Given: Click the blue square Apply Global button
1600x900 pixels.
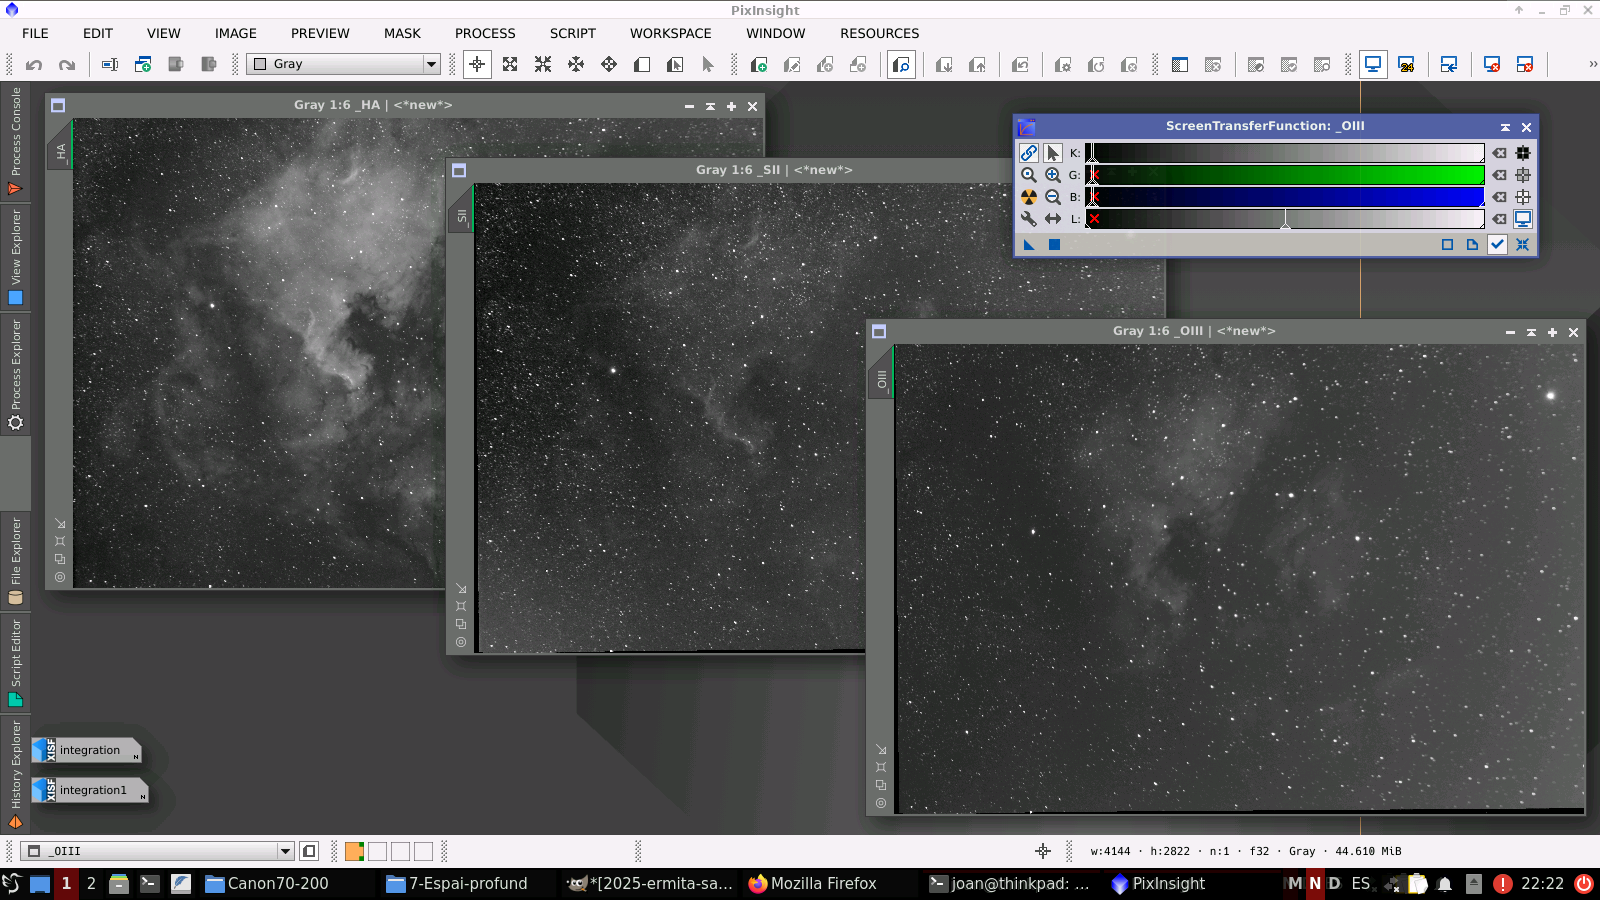Looking at the screenshot, I should [x=1054, y=245].
